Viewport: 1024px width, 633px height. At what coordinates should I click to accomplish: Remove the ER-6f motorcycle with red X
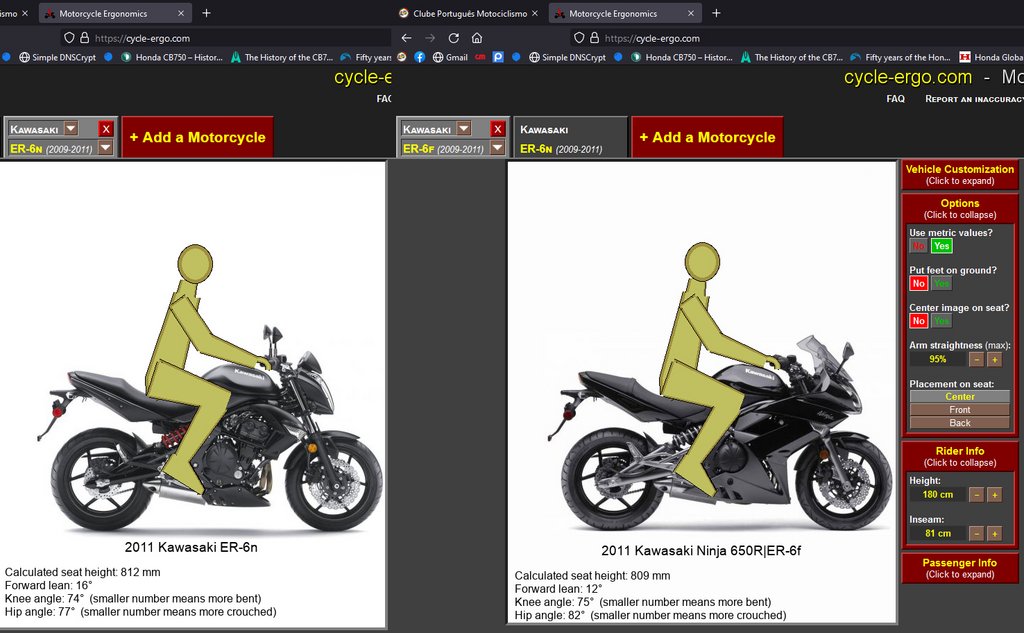[x=498, y=129]
